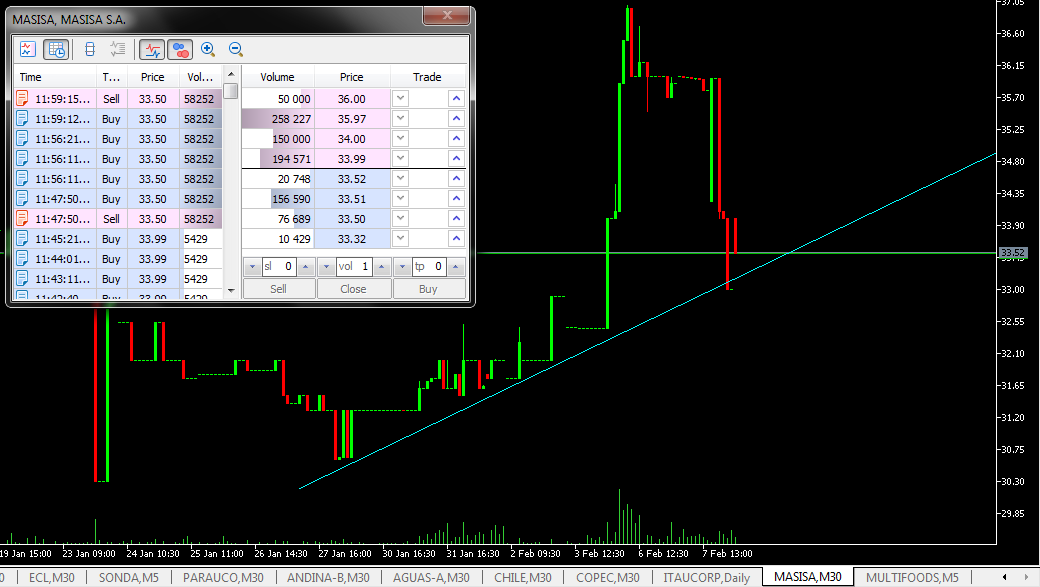Select the 11:43:11 Buy deal icon
Image resolution: width=1040 pixels, height=587 pixels.
[x=22, y=278]
